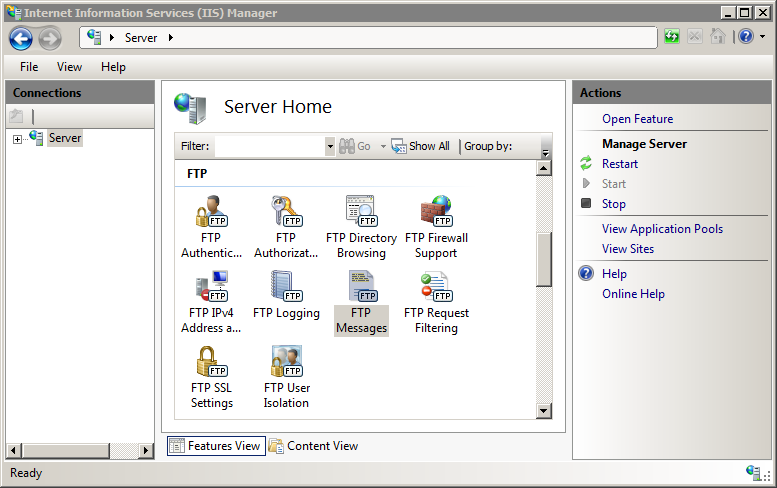Image resolution: width=777 pixels, height=488 pixels.
Task: Open the Help menu
Action: point(113,67)
